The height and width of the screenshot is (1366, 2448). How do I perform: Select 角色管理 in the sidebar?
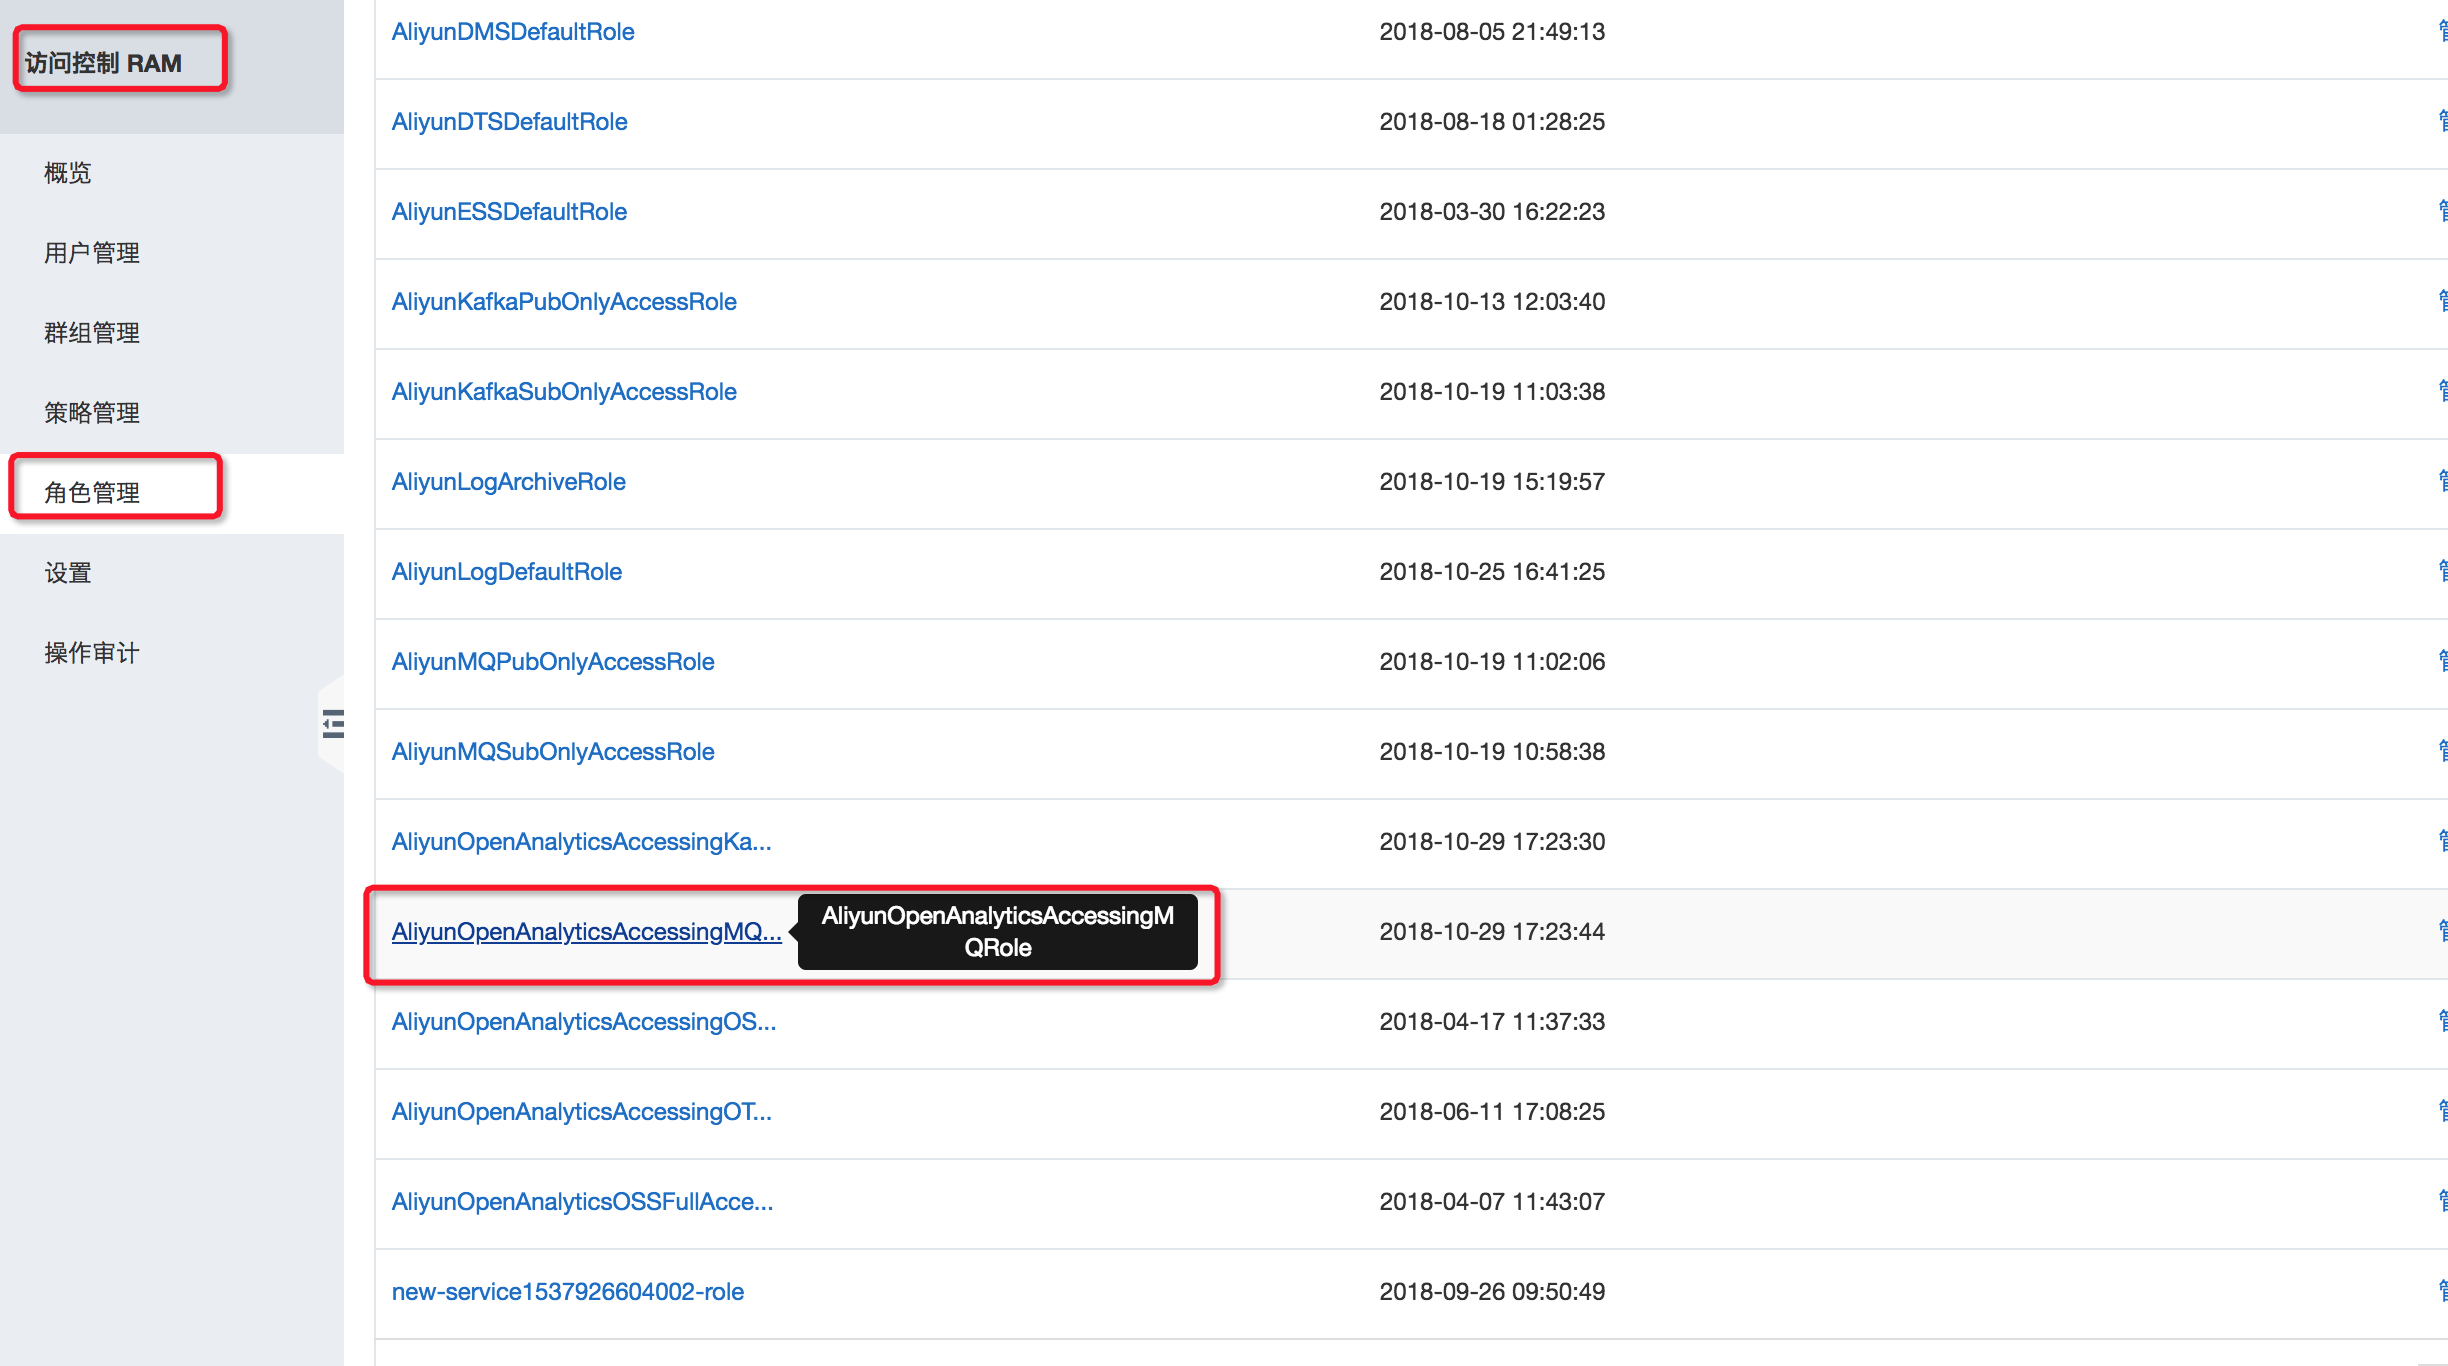[x=92, y=493]
